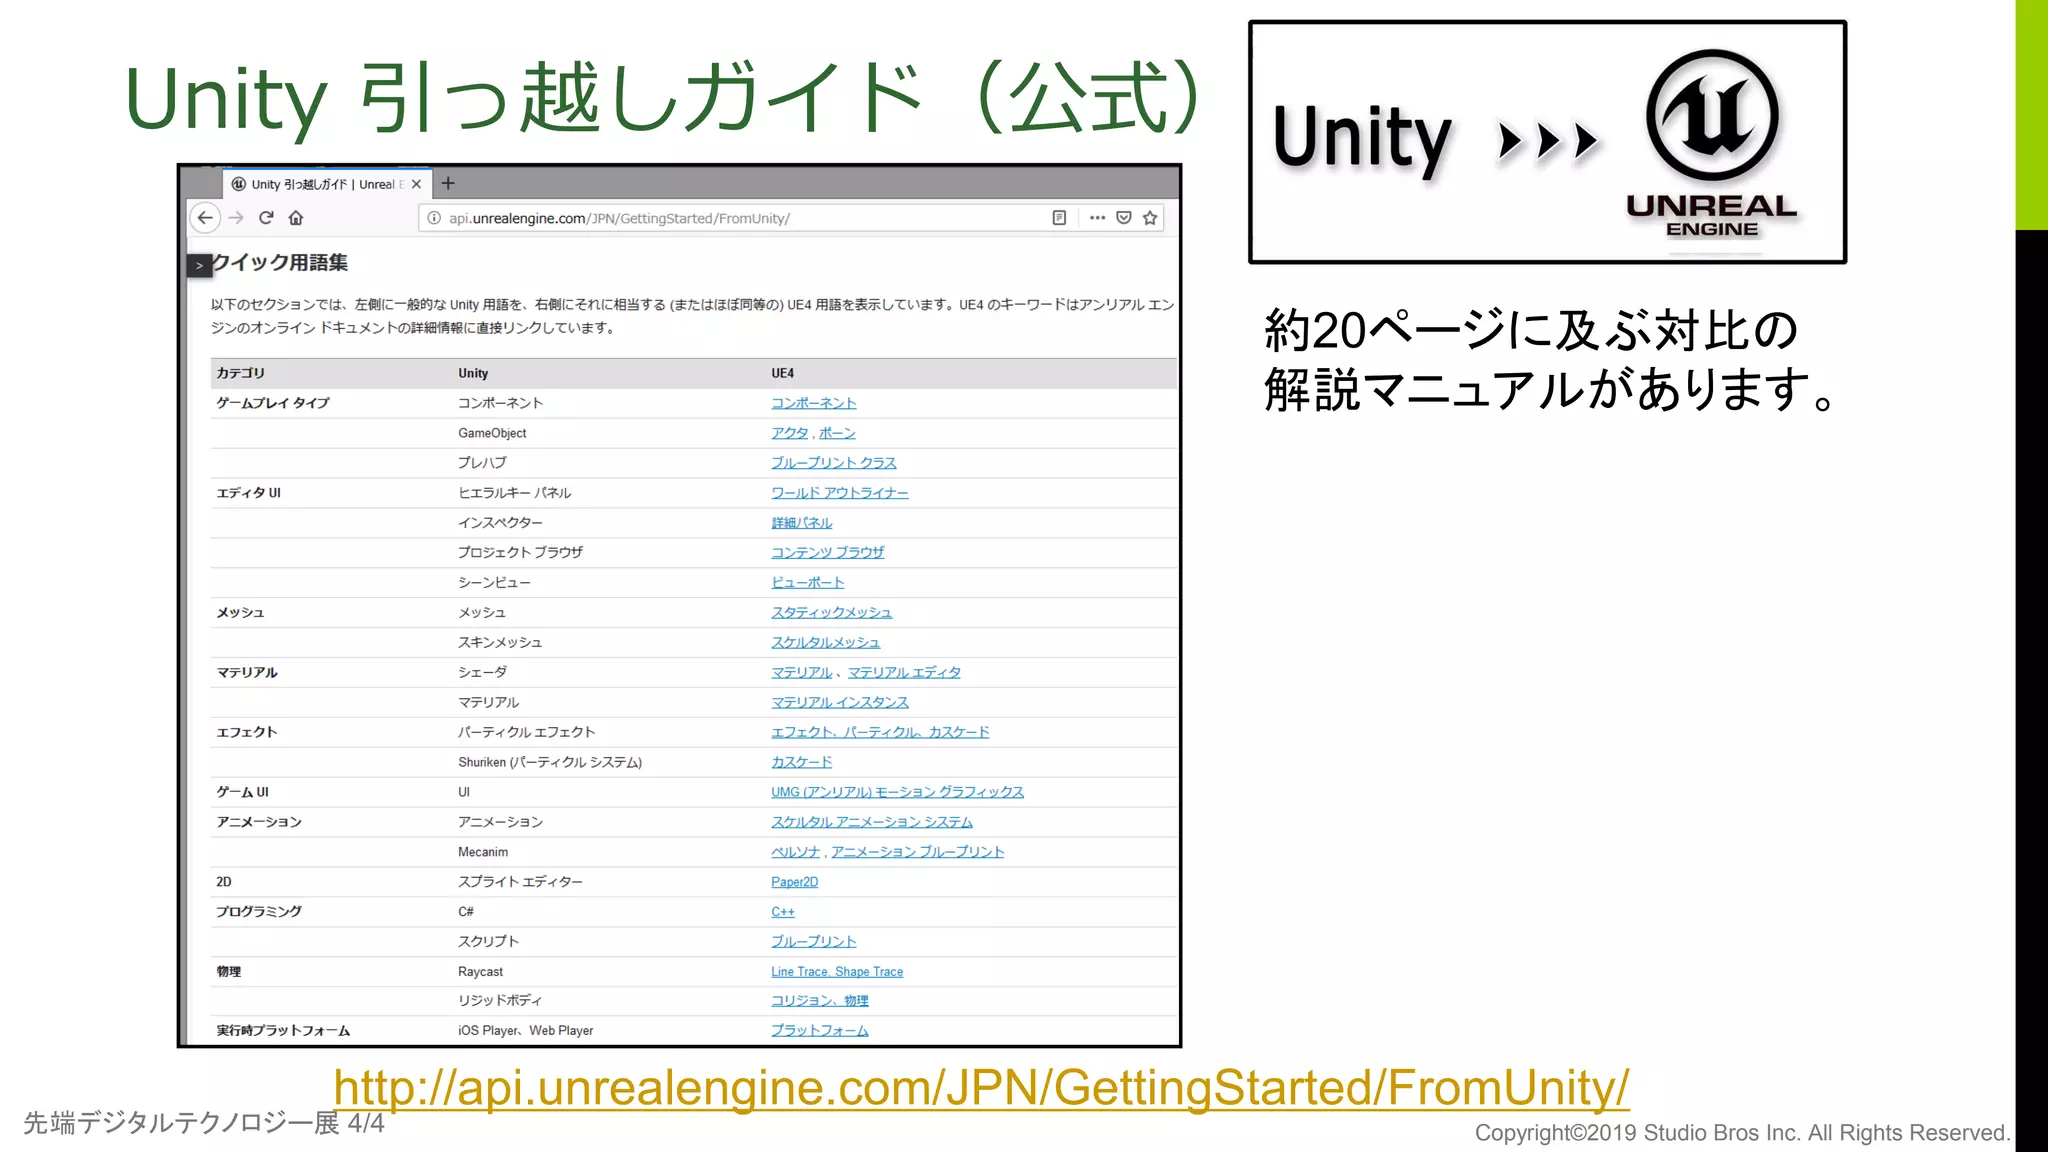This screenshot has height=1152, width=2048.
Task: Select the ヒエラルキー パネル cell
Action: [514, 493]
